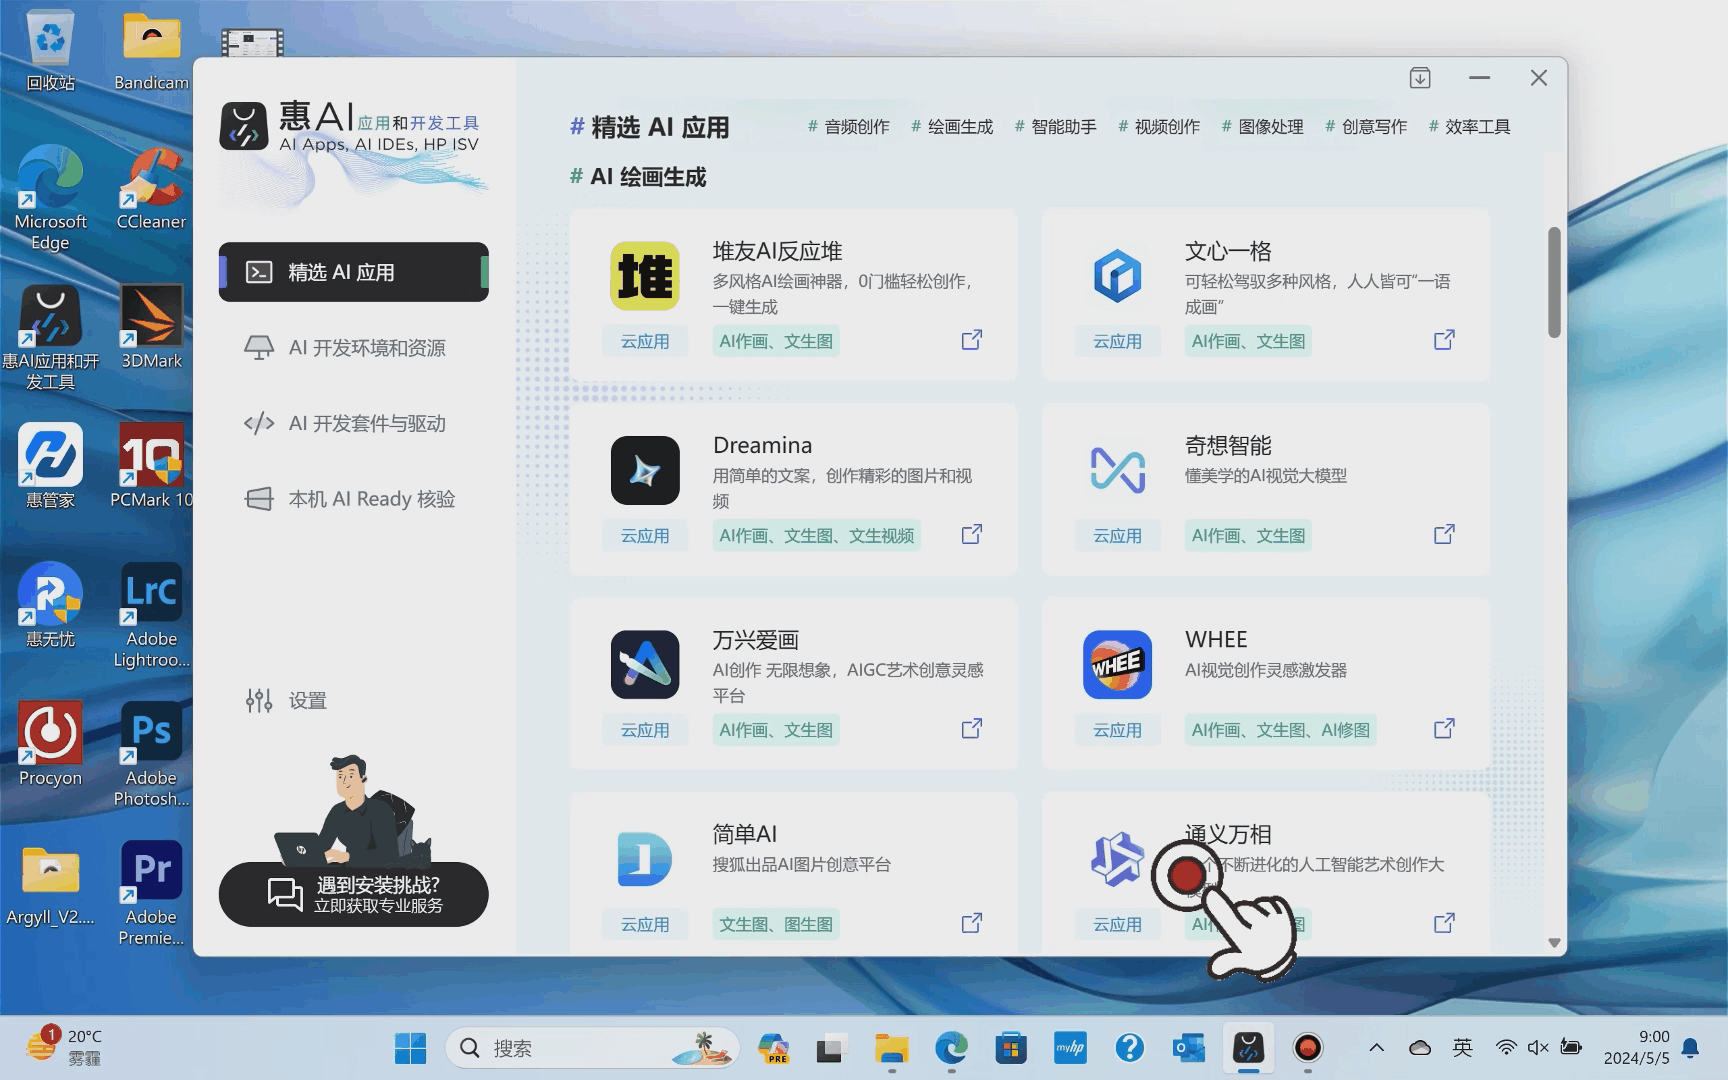Click the vertical scrollbar thumb
This screenshot has height=1080, width=1728.
[1554, 283]
